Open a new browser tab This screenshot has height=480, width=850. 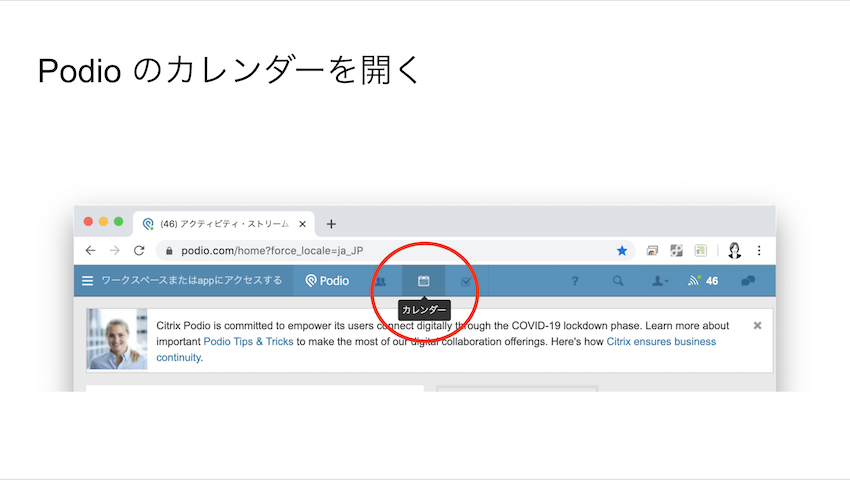pyautogui.click(x=331, y=224)
